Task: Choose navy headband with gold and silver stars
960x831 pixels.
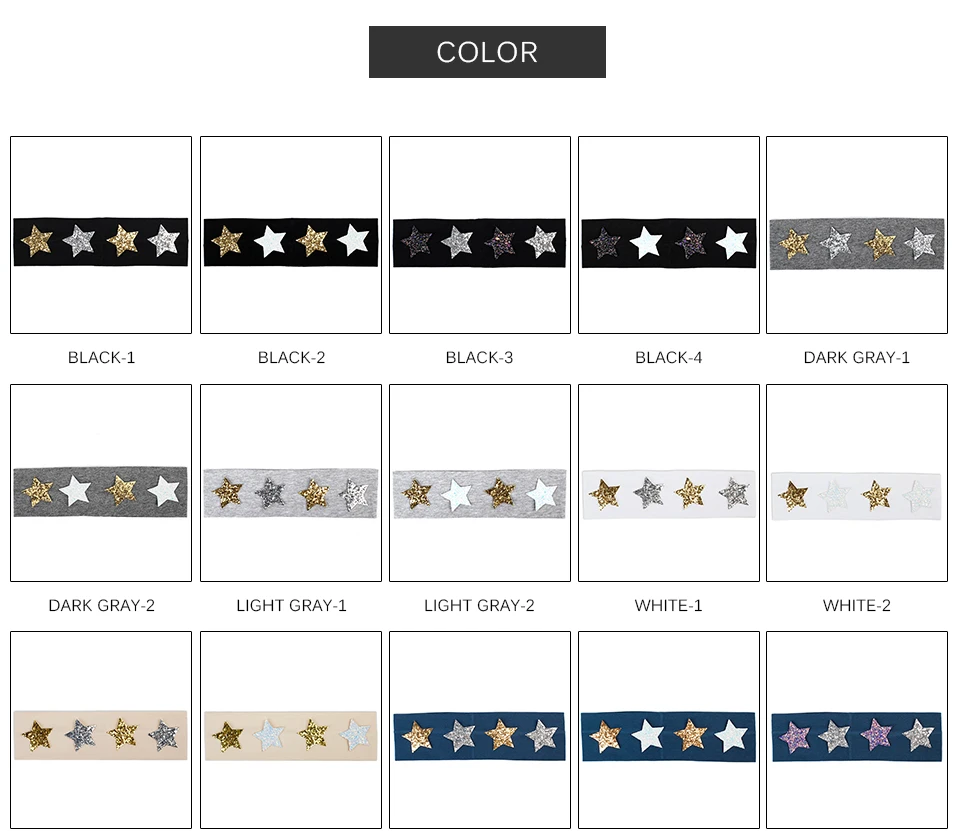Action: pos(480,730)
